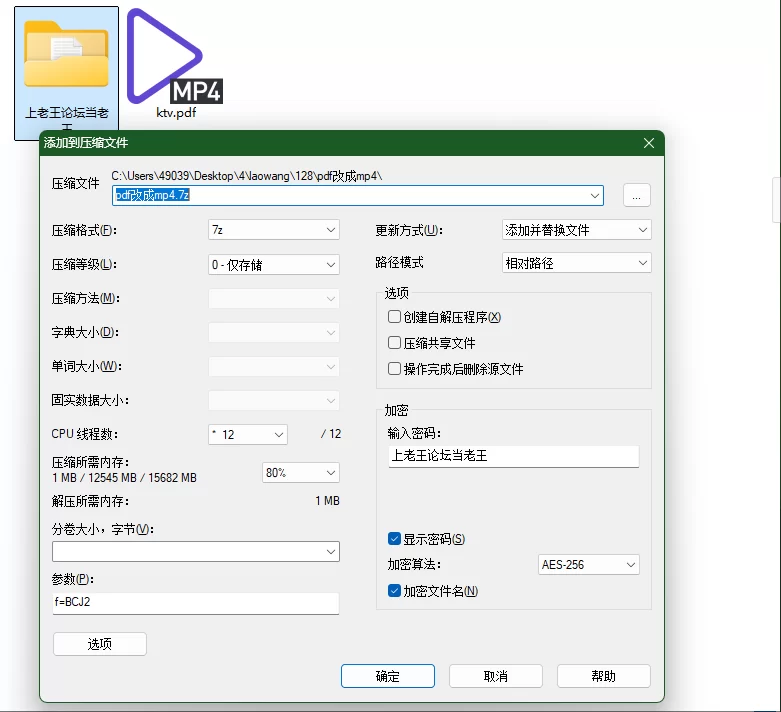
Task: Open the 80% memory usage dropdown
Action: (x=301, y=472)
